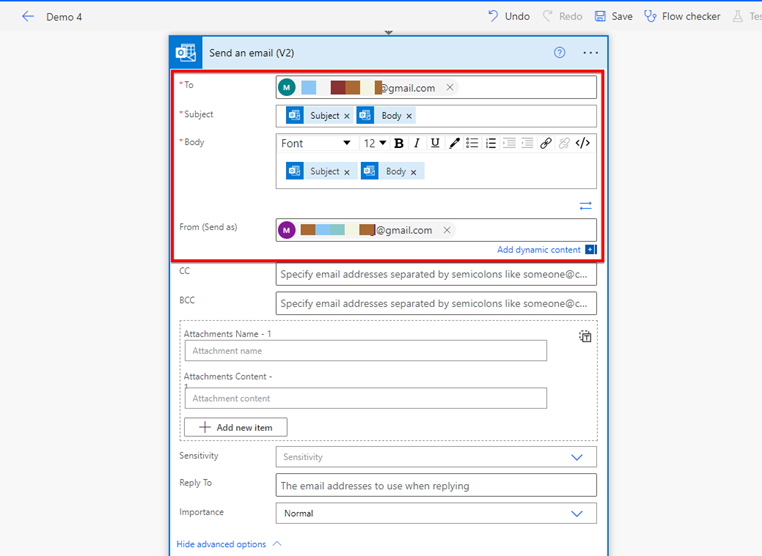Open help for Send an email action
The image size is (762, 556).
pyautogui.click(x=559, y=52)
